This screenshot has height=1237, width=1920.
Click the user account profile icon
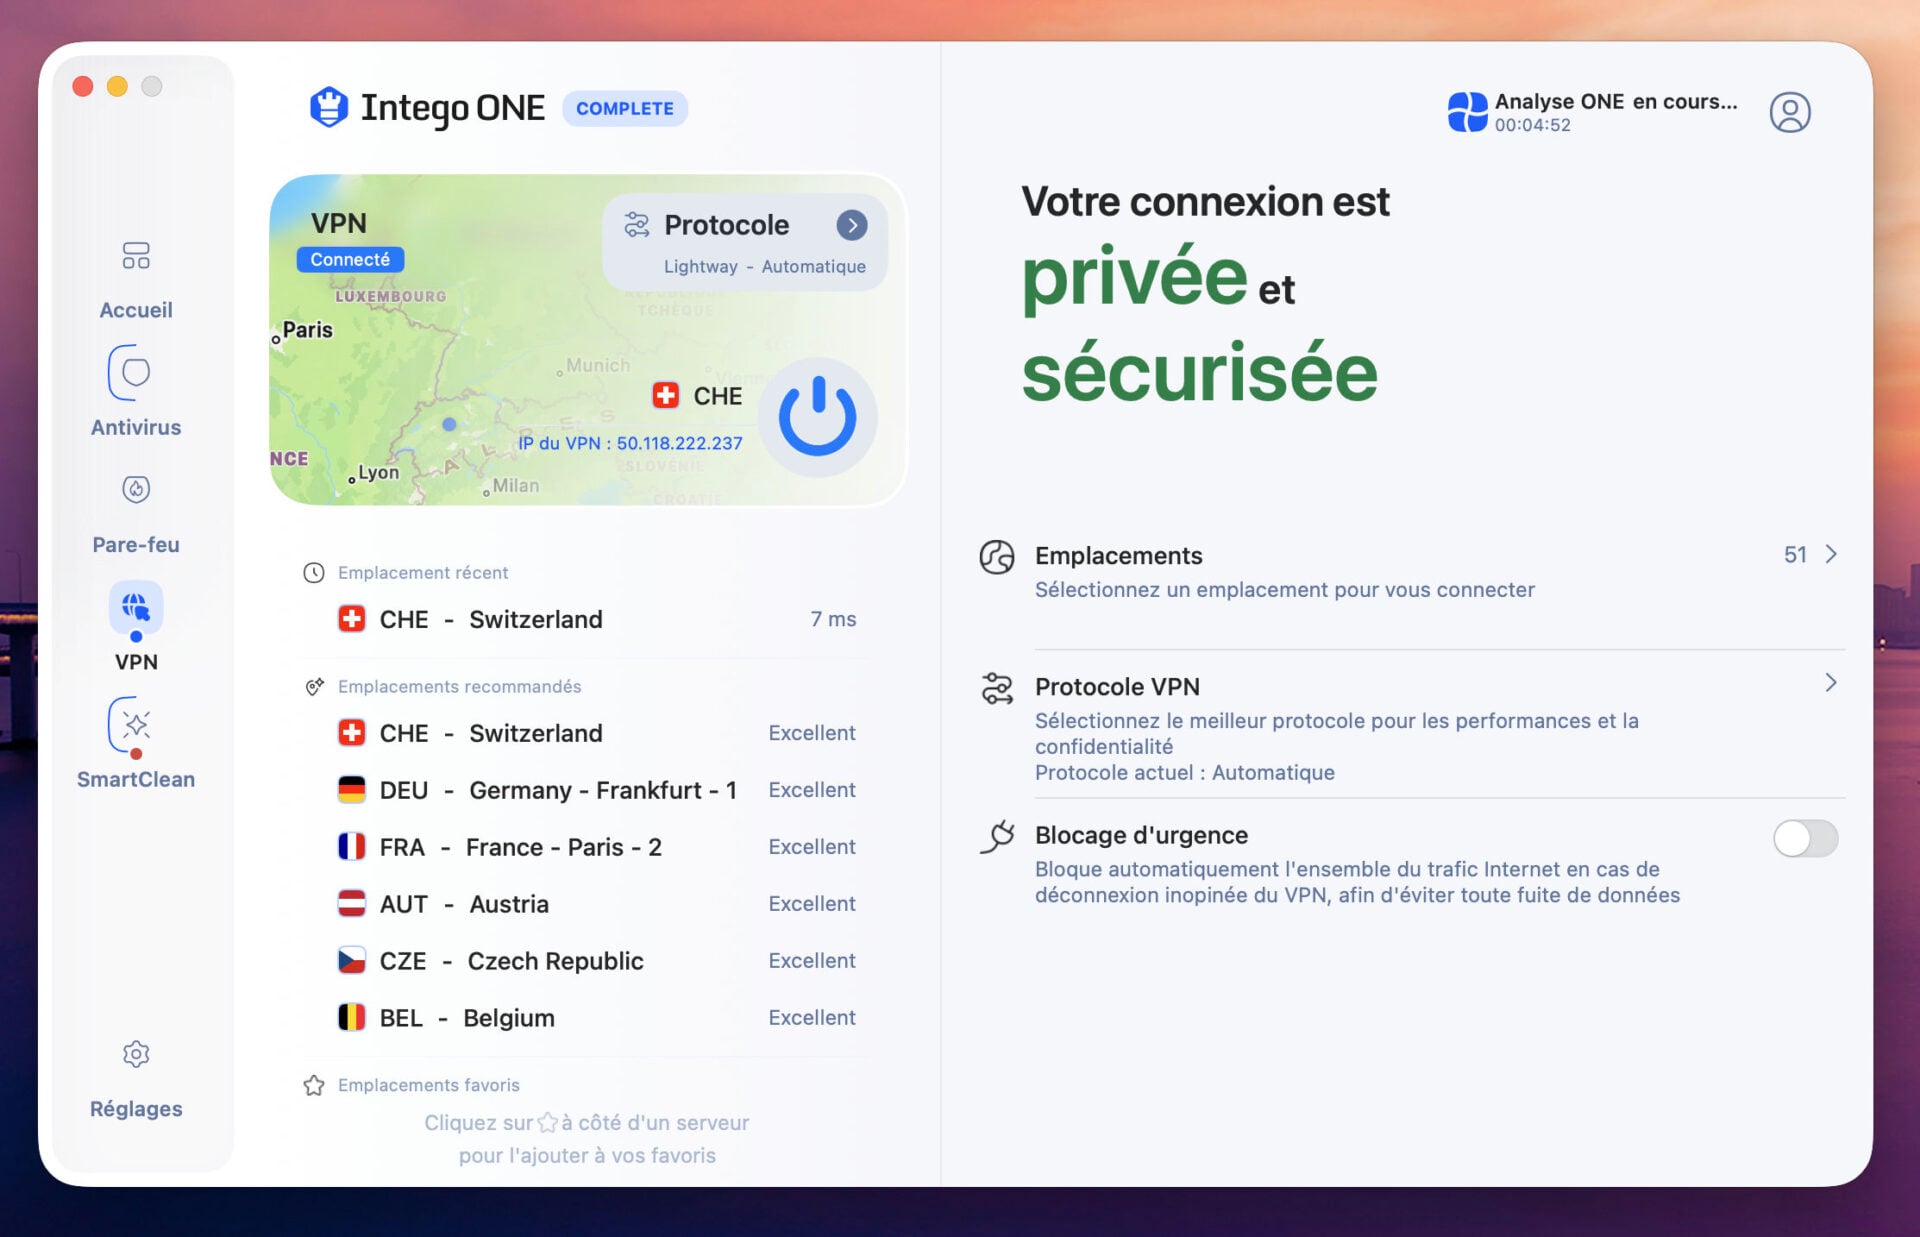point(1790,112)
